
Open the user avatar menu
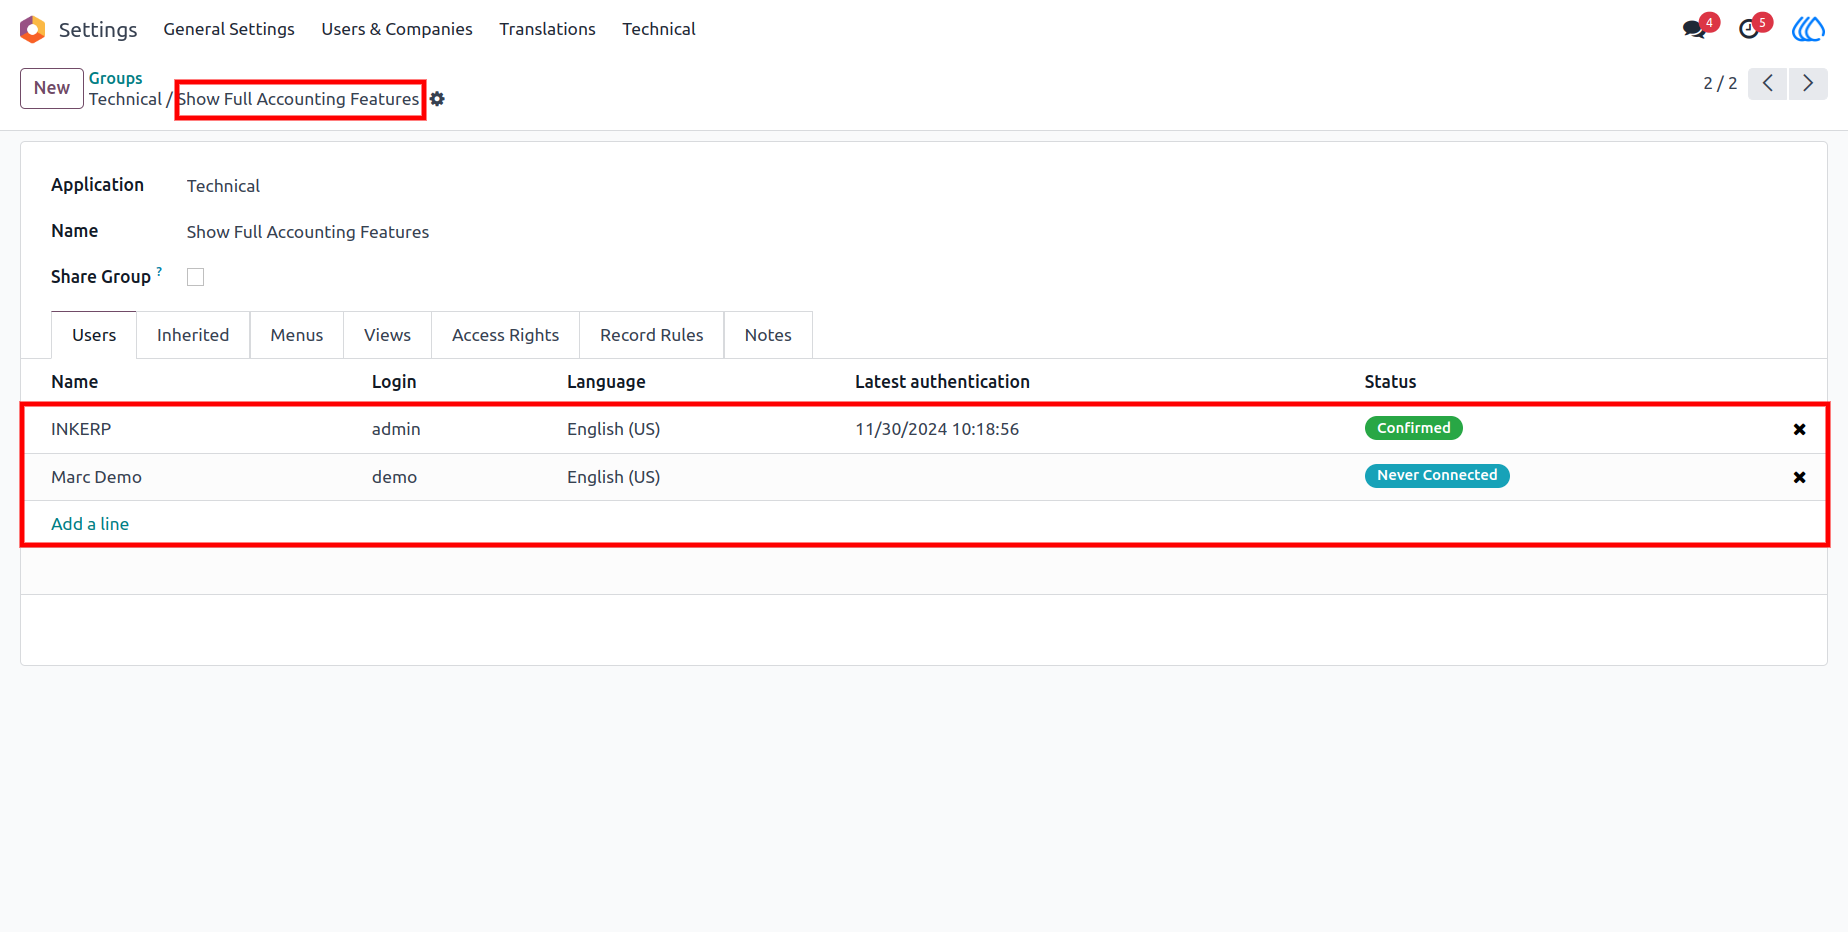pos(1808,29)
